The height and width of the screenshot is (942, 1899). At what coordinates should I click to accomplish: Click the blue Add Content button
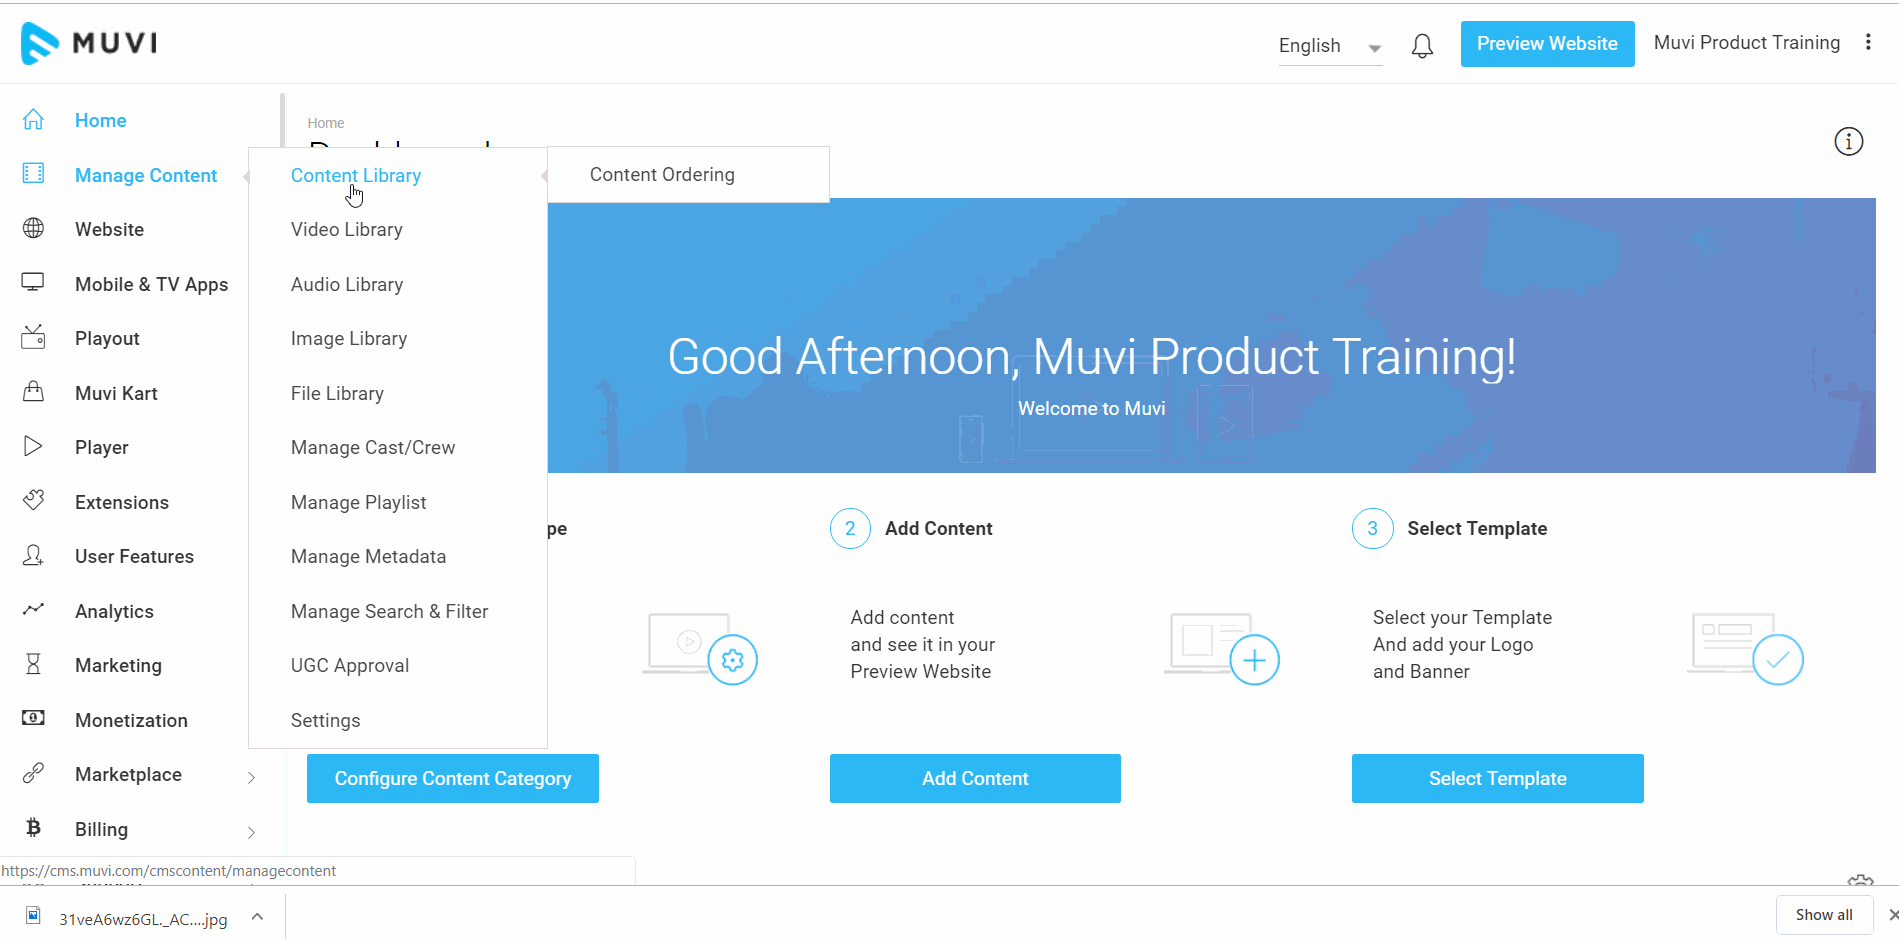pos(975,778)
